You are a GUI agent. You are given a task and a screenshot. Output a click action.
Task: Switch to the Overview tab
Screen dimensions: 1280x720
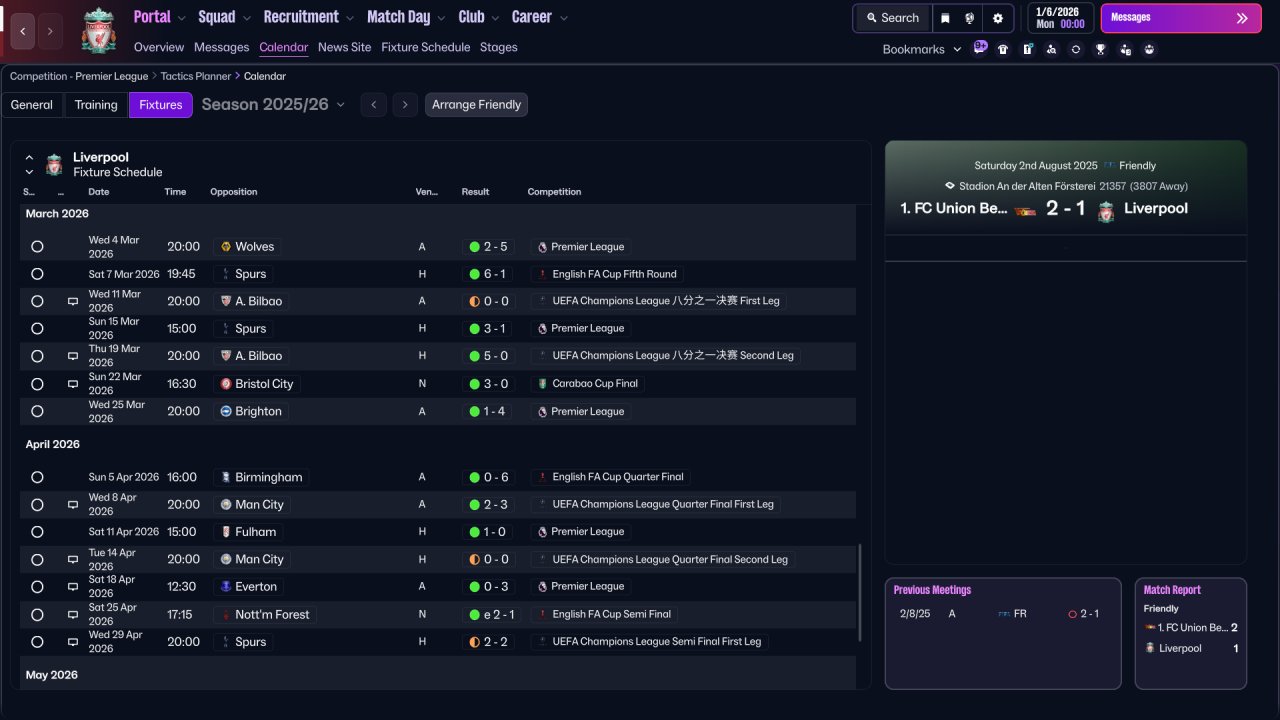pos(159,47)
